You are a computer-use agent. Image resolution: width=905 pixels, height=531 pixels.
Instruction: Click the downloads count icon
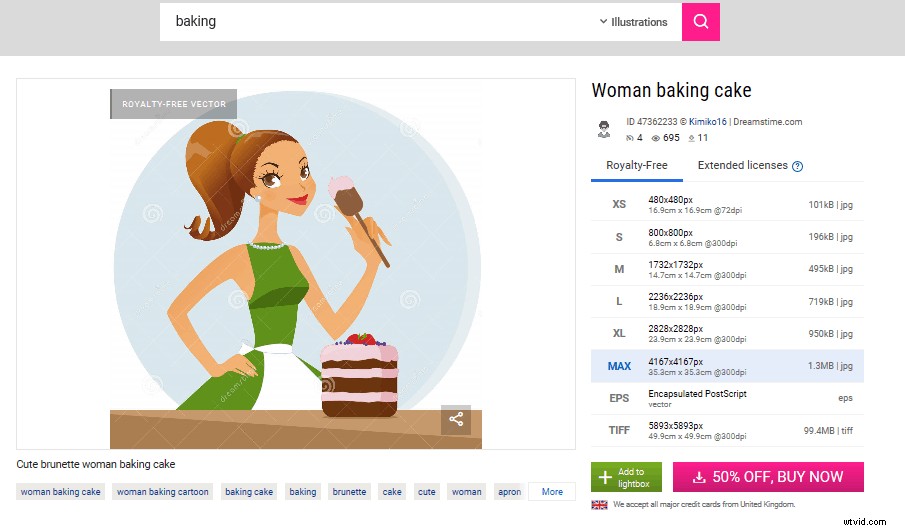point(690,138)
